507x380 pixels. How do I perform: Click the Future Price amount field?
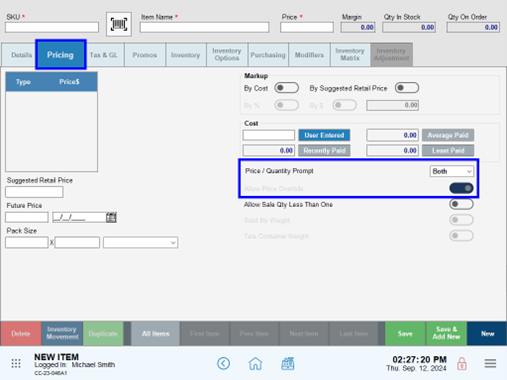(x=27, y=217)
